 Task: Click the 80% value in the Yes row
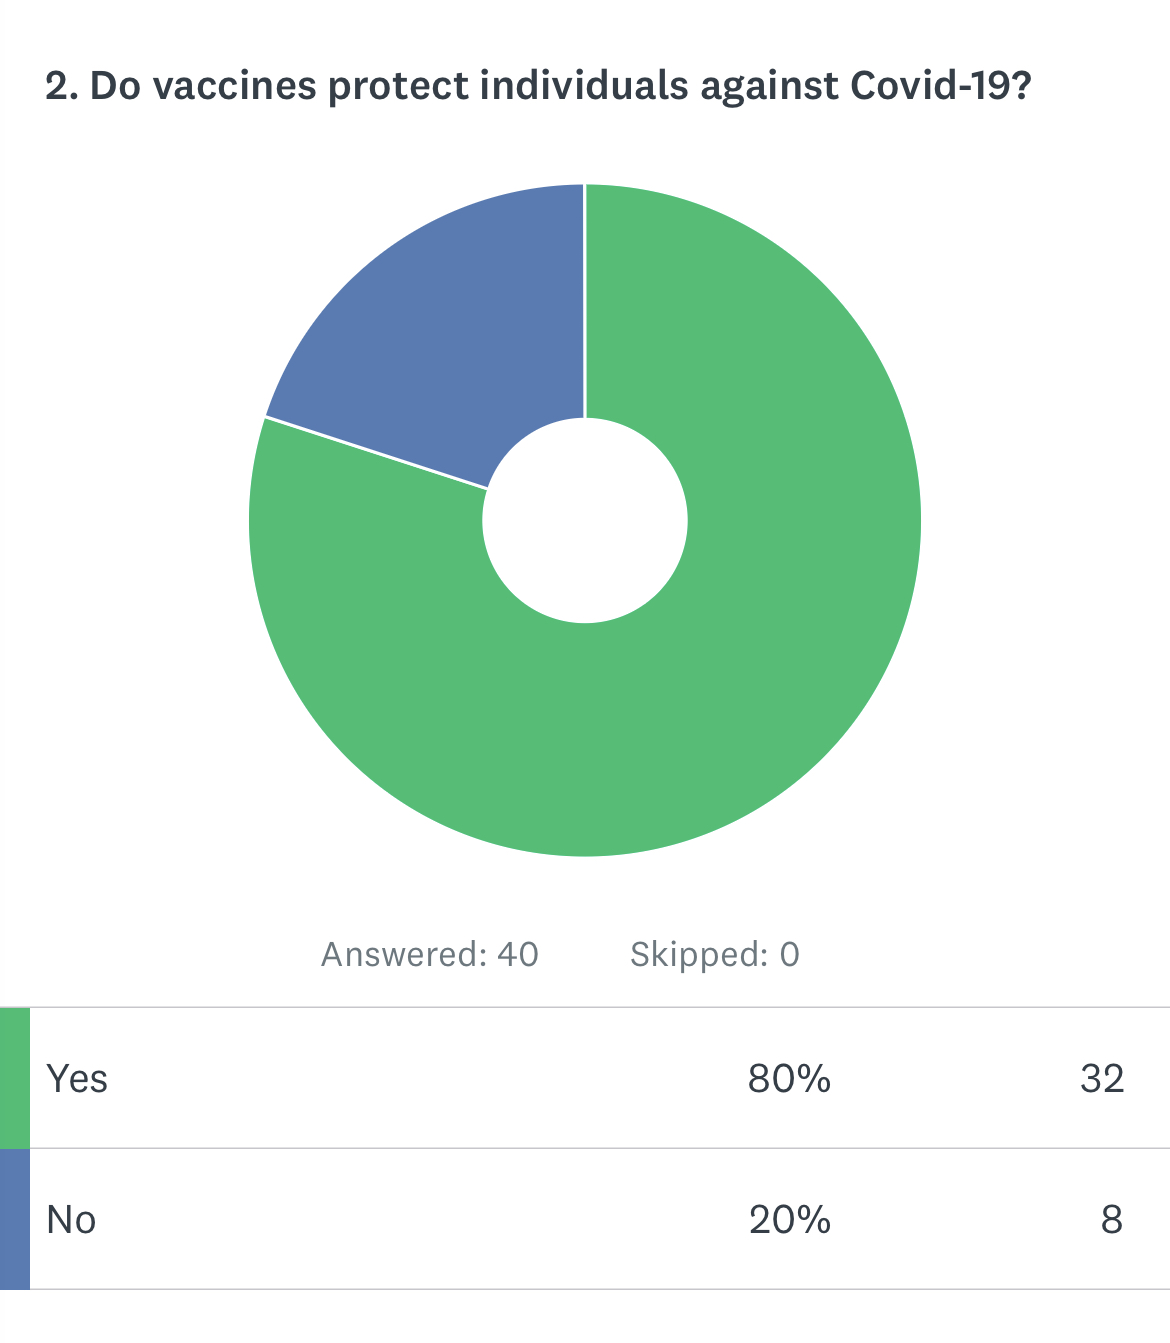click(x=789, y=1079)
